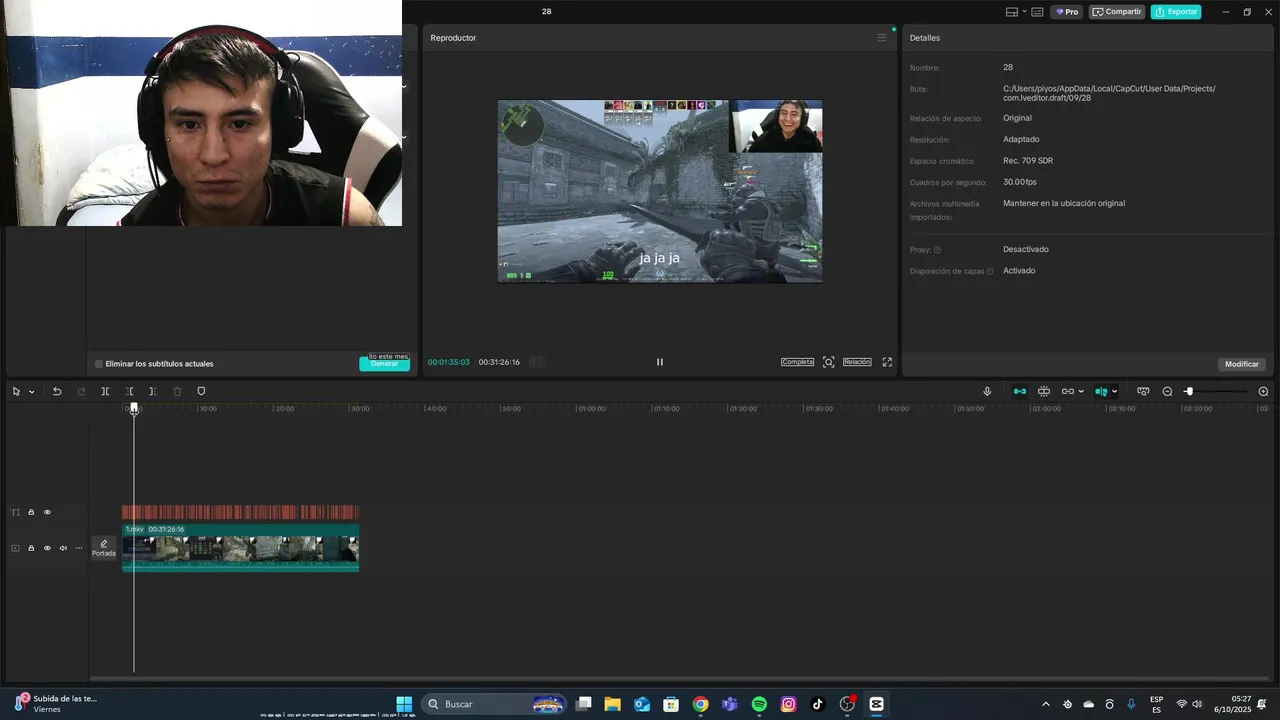Screen dimensions: 1280x720
Task: Delete the selected clip with trash icon
Action: click(x=177, y=391)
